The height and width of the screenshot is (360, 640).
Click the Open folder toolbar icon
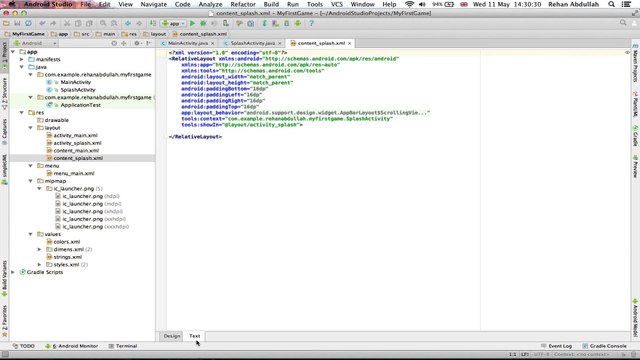[x=6, y=24]
